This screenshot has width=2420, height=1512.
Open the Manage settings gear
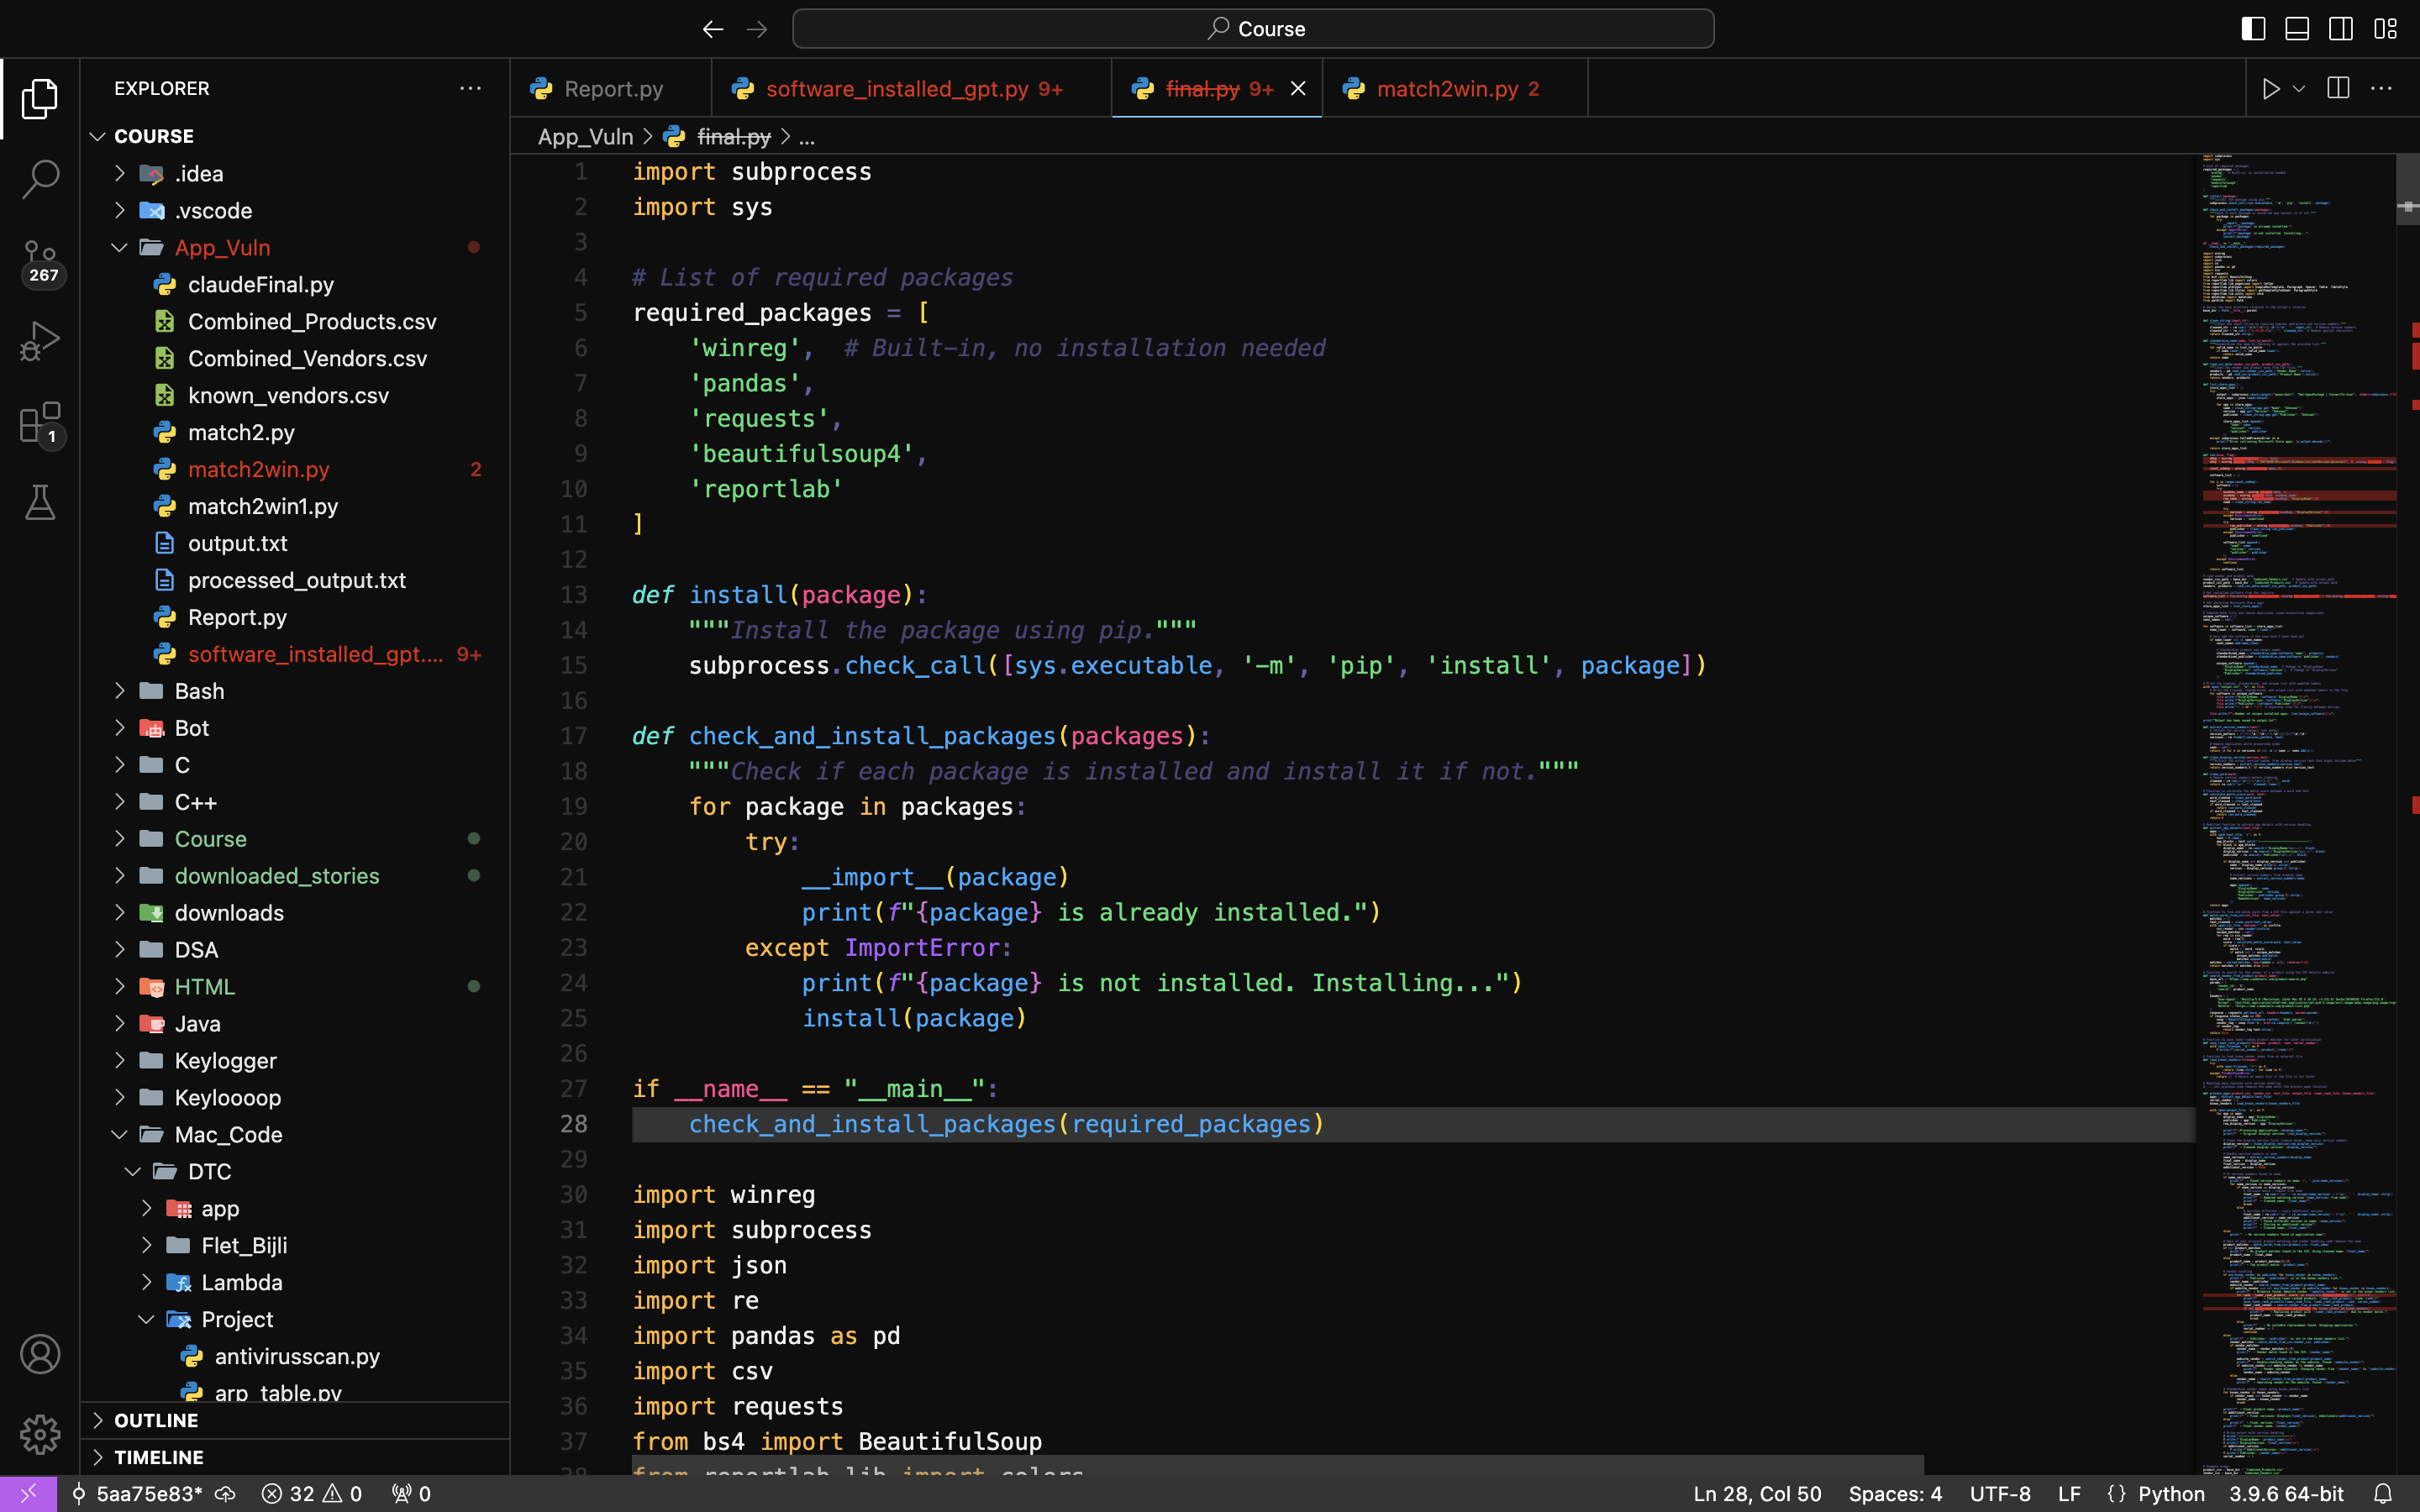click(40, 1434)
